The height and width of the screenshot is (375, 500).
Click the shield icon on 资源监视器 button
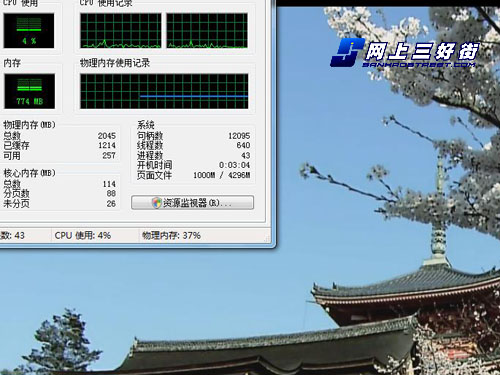[157, 203]
